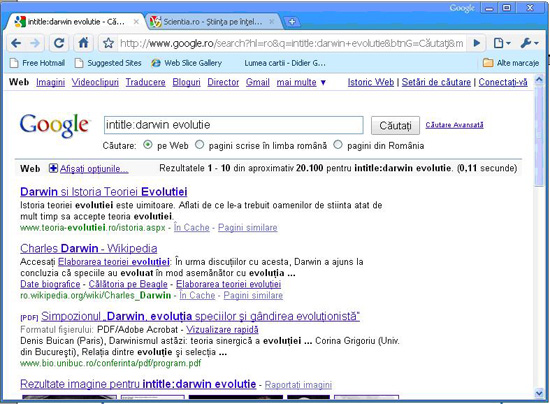The image size is (550, 404).
Task: Go to the home page icon
Action: (x=83, y=43)
